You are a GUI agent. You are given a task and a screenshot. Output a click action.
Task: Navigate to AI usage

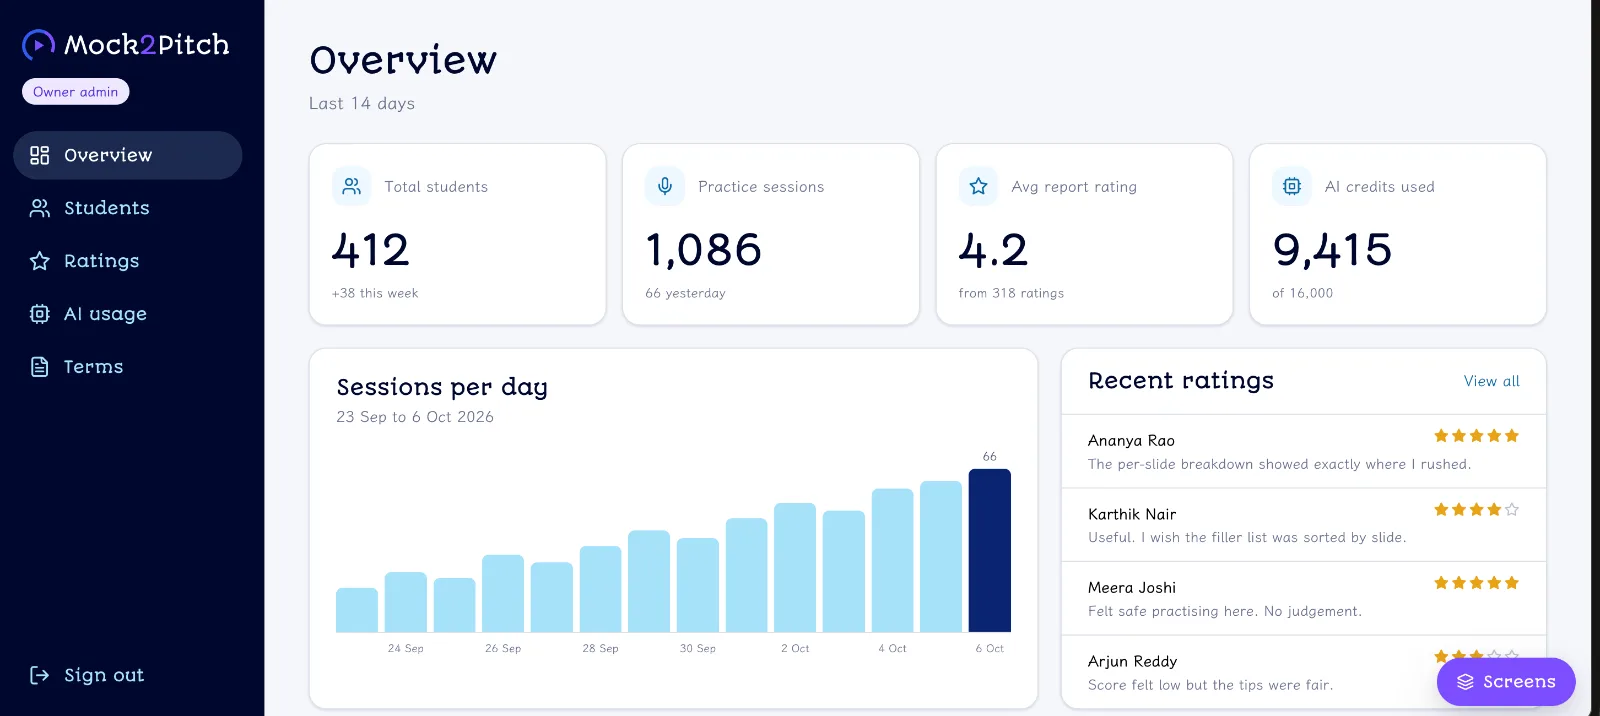coord(128,314)
